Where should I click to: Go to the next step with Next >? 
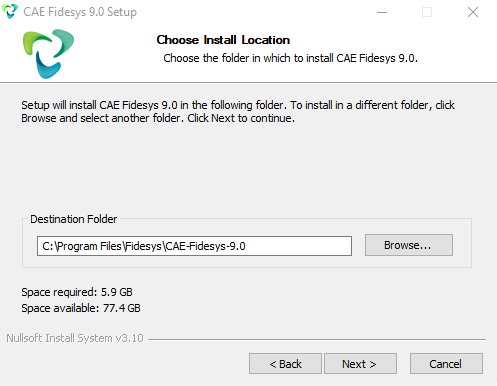click(x=360, y=364)
